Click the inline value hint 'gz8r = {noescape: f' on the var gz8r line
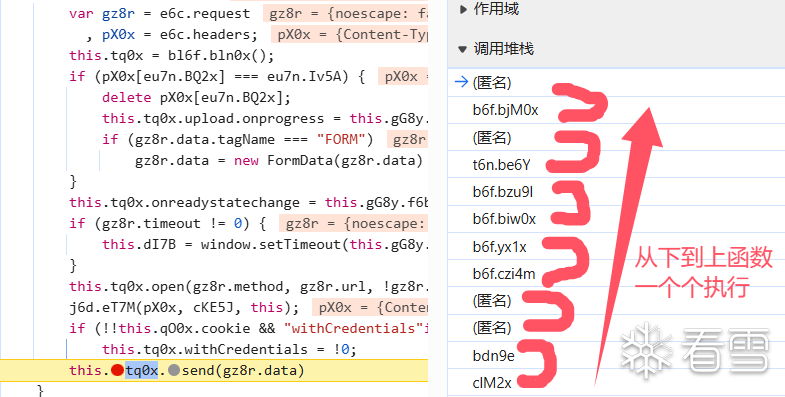Image resolution: width=785 pixels, height=397 pixels. click(x=346, y=14)
